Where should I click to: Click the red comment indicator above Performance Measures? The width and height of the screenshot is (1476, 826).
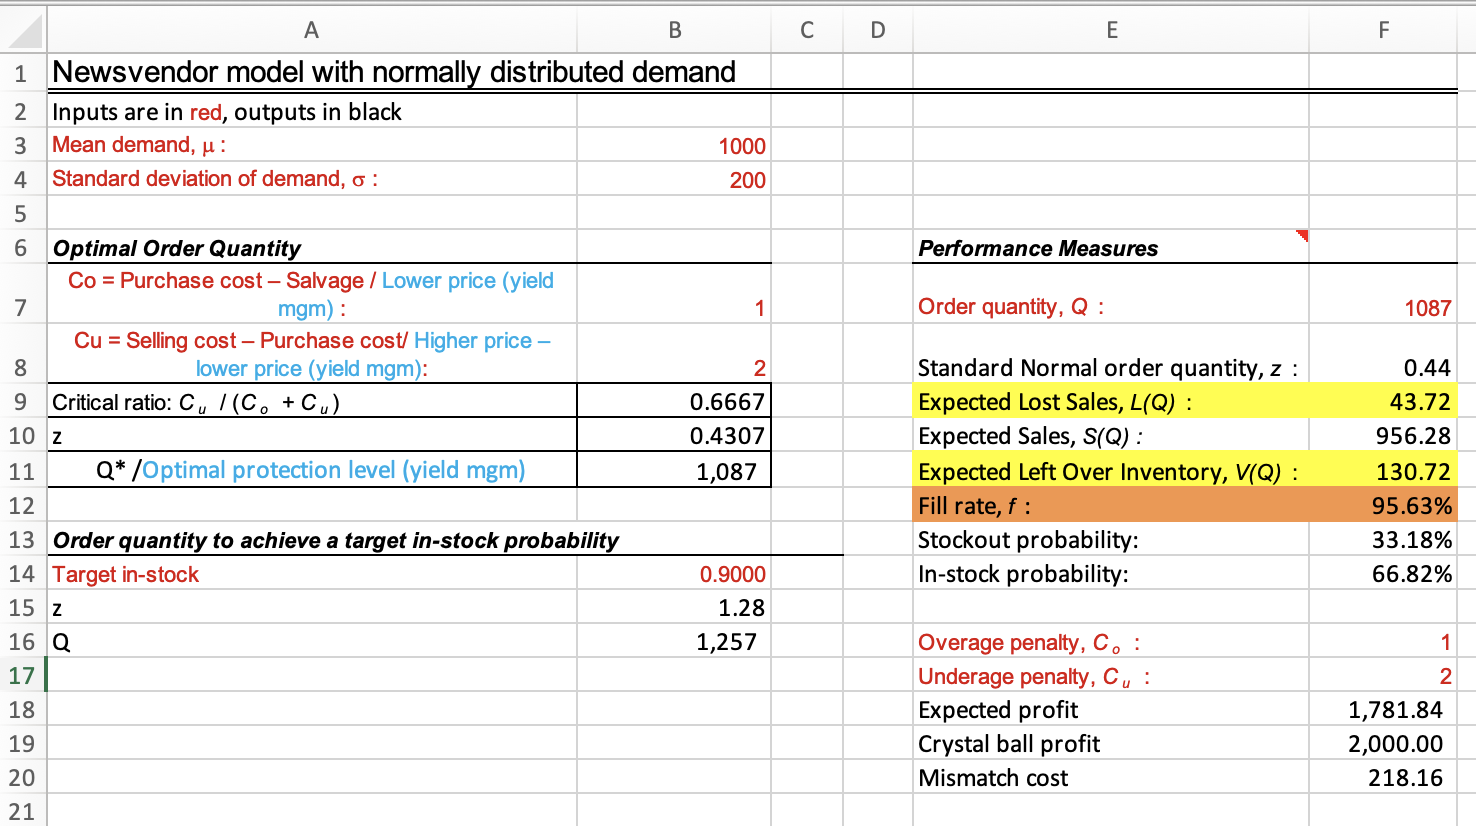[x=1302, y=234]
